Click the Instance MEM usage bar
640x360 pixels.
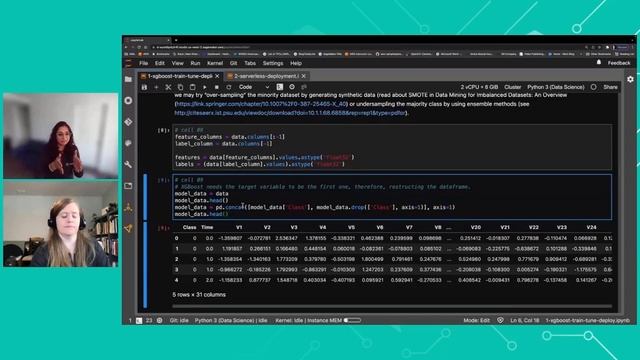pyautogui.click(x=352, y=320)
